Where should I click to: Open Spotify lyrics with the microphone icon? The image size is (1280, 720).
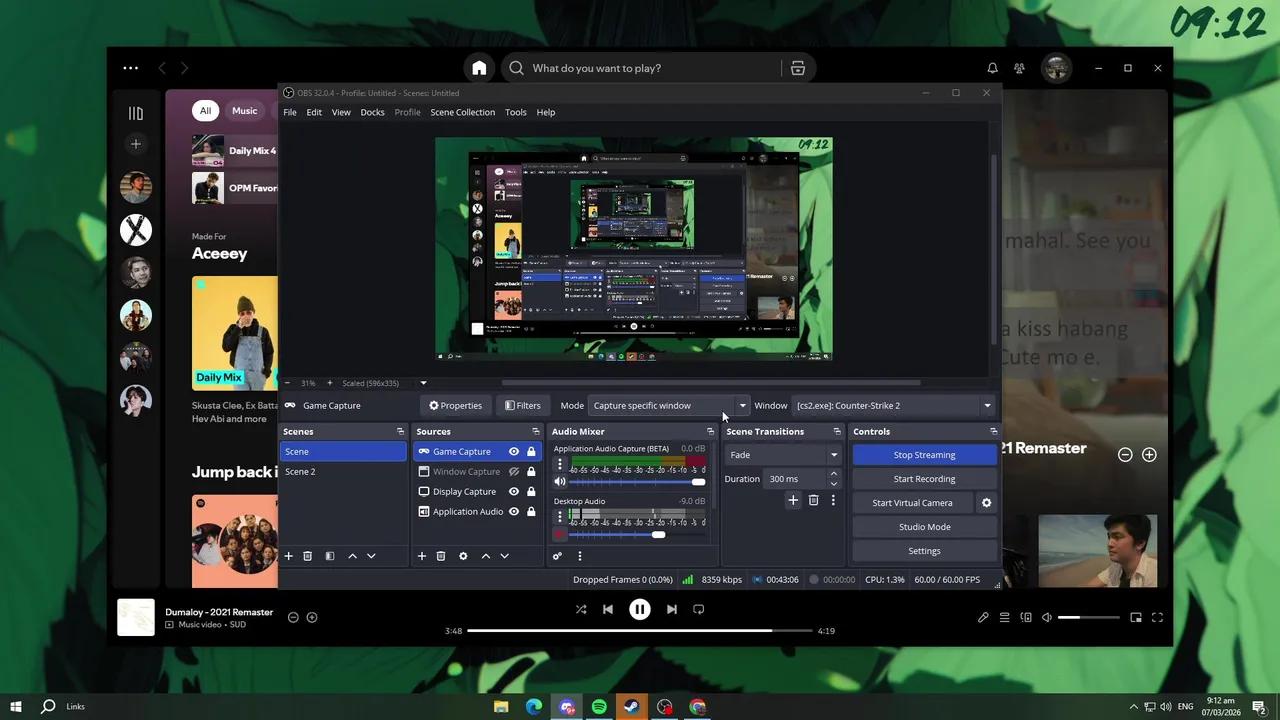[983, 617]
